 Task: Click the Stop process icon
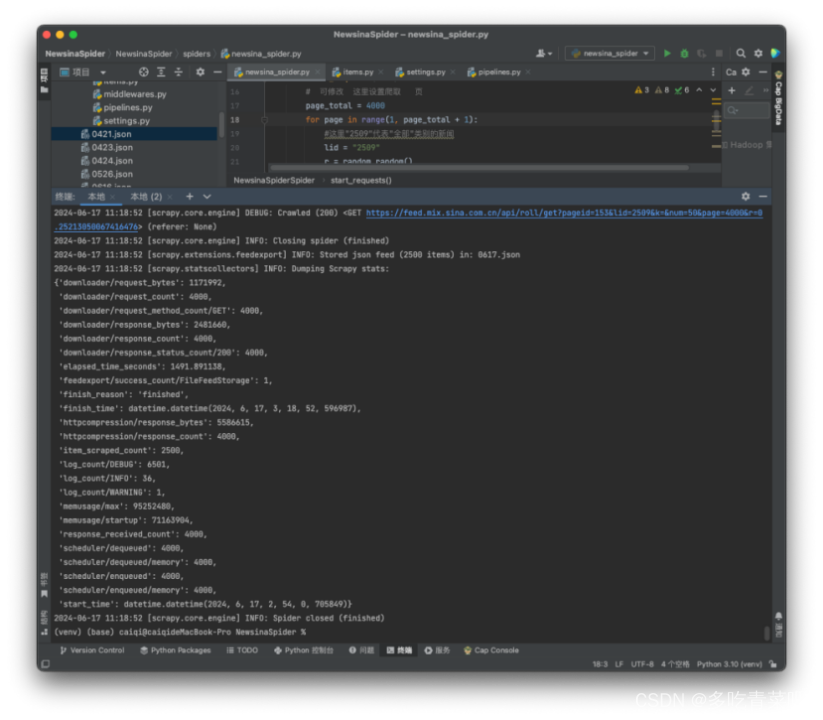tap(719, 54)
